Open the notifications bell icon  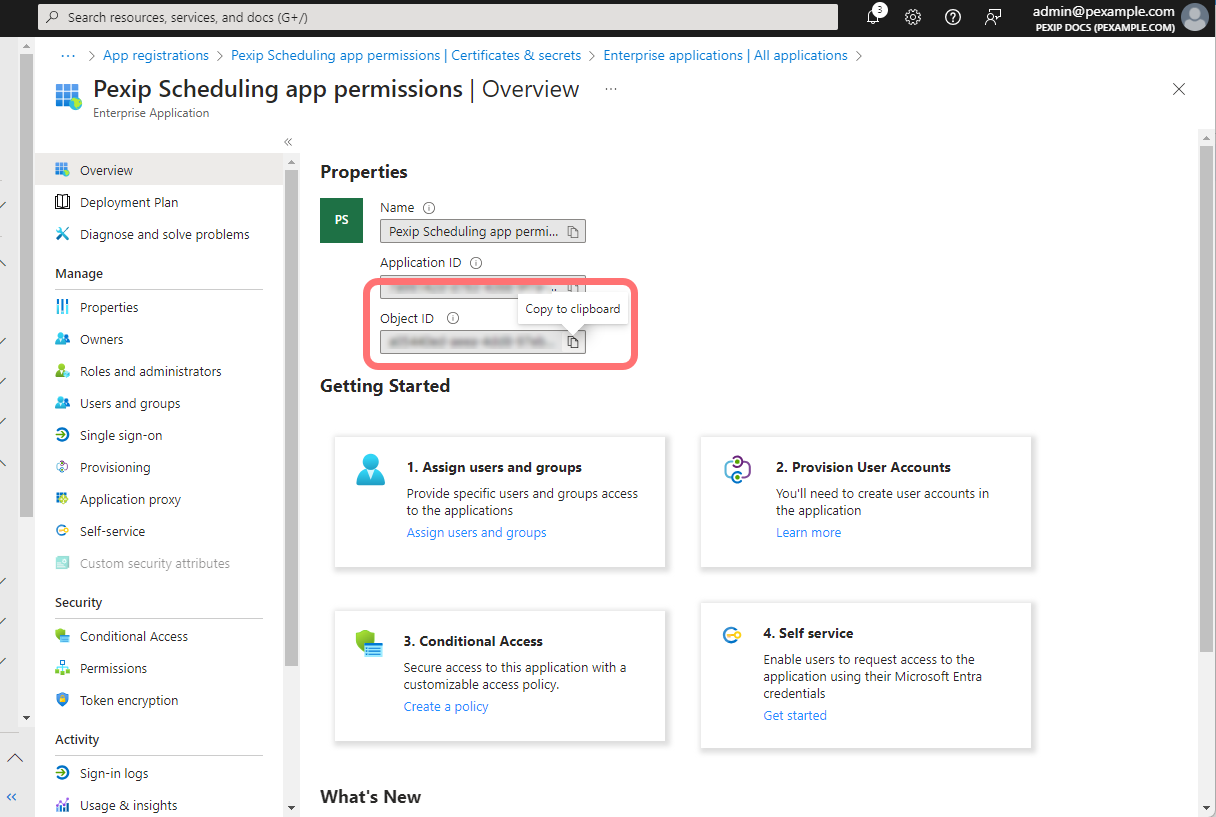[x=873, y=17]
